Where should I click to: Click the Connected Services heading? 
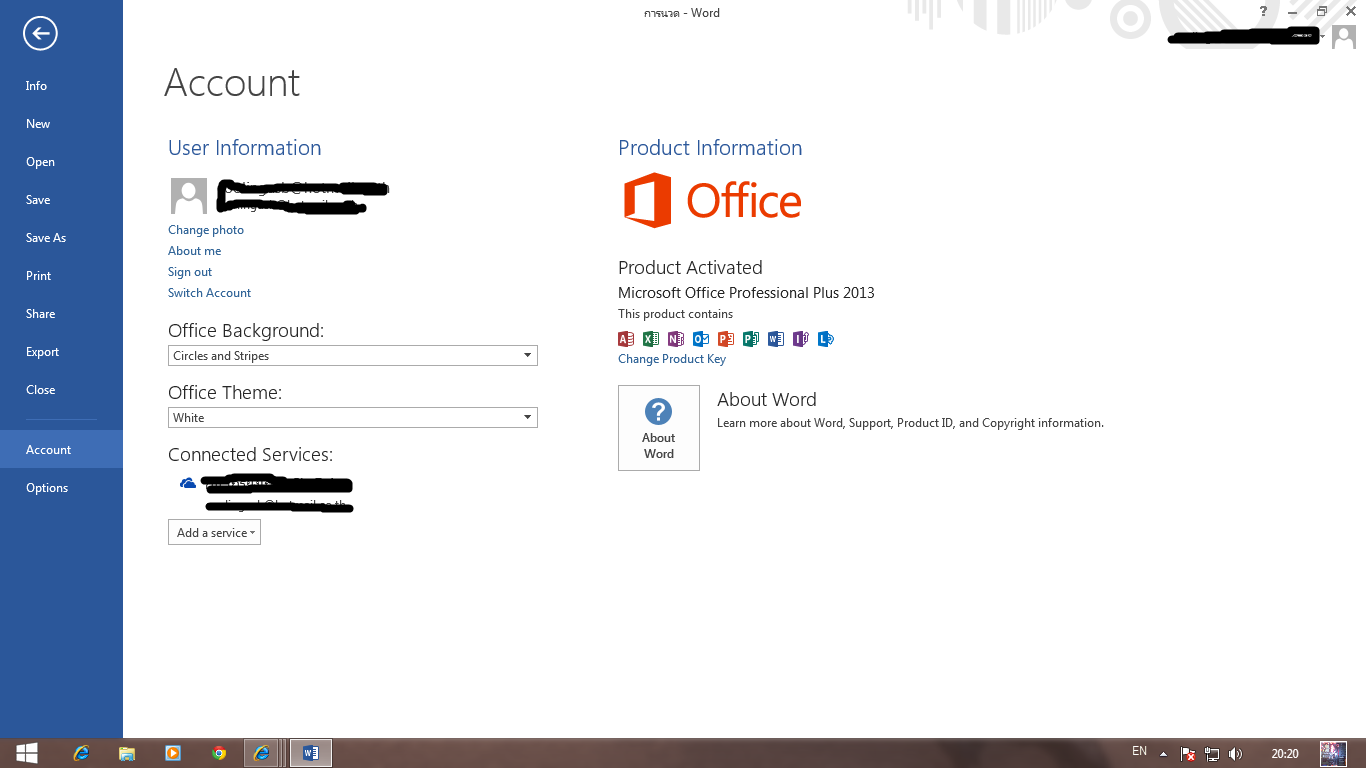pos(250,455)
